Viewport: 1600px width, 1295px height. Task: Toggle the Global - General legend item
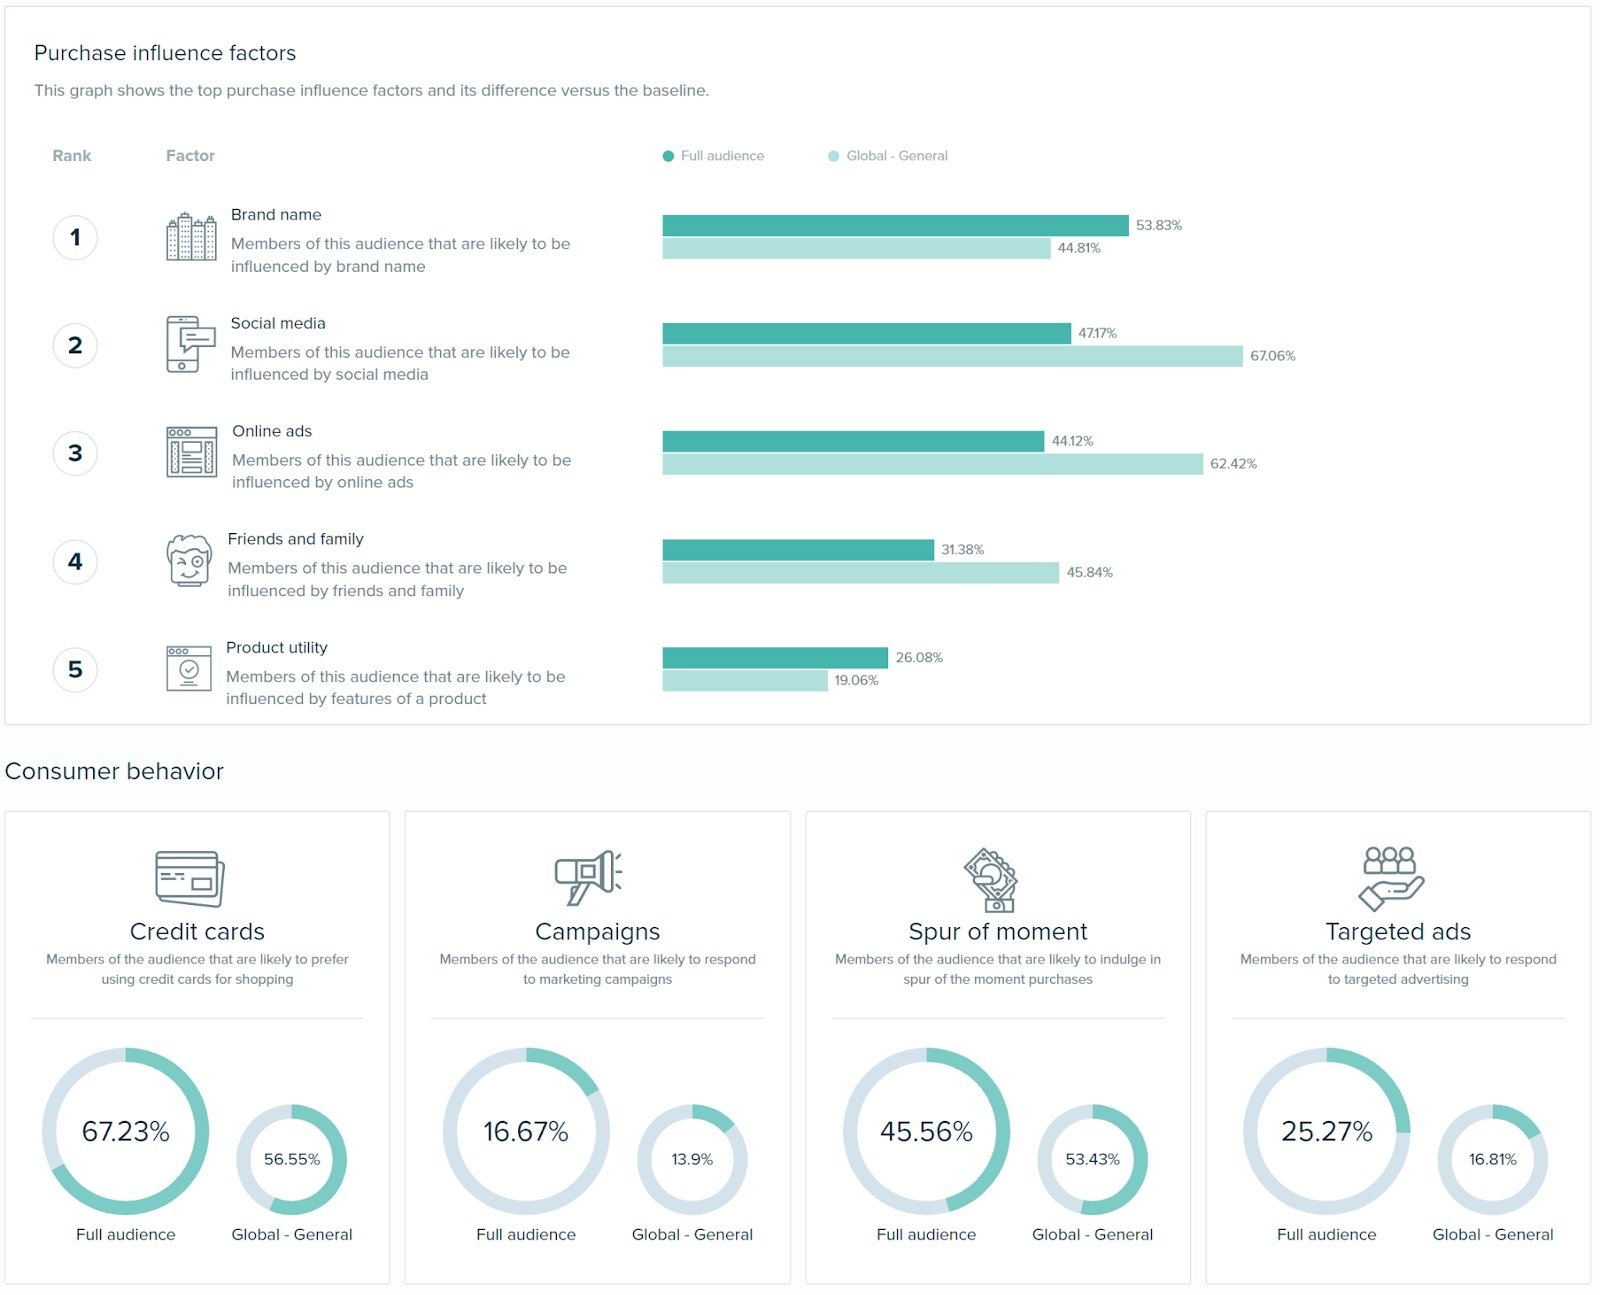point(888,156)
